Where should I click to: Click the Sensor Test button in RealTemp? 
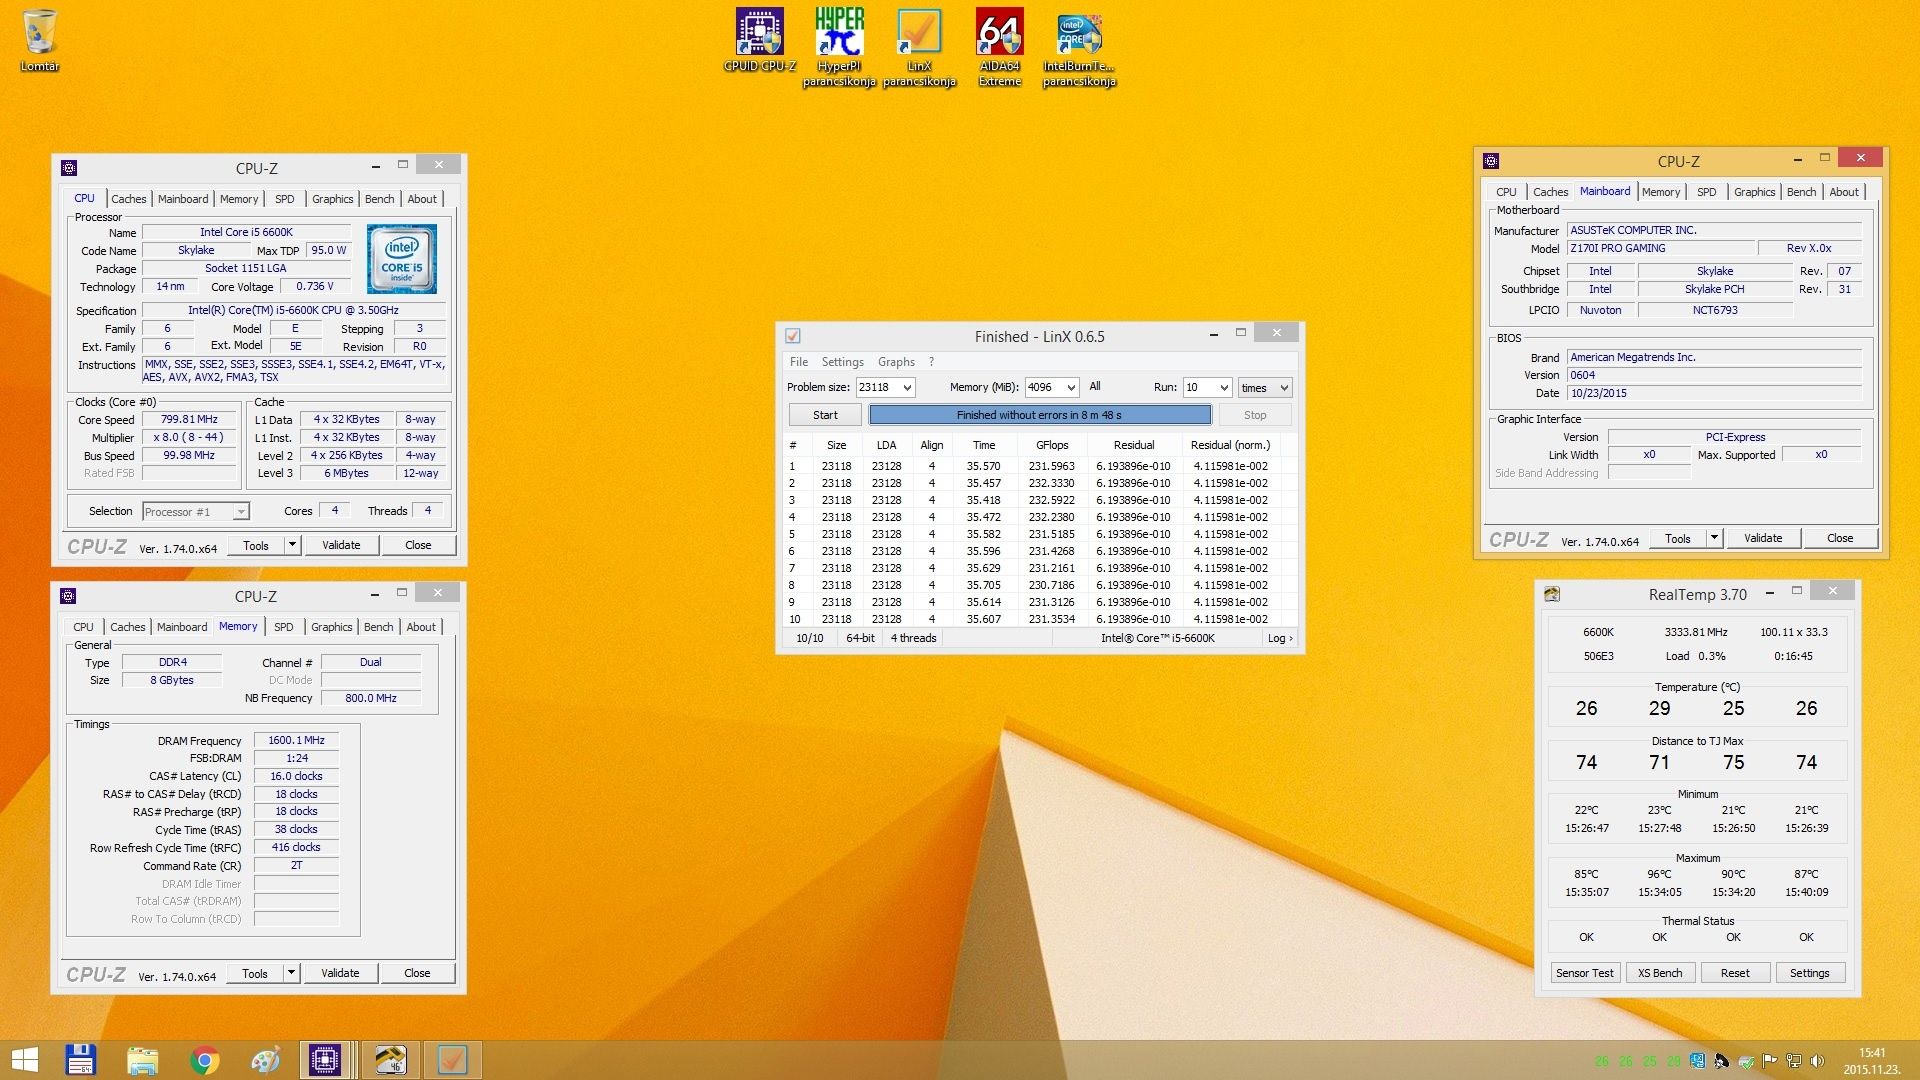pyautogui.click(x=1584, y=973)
